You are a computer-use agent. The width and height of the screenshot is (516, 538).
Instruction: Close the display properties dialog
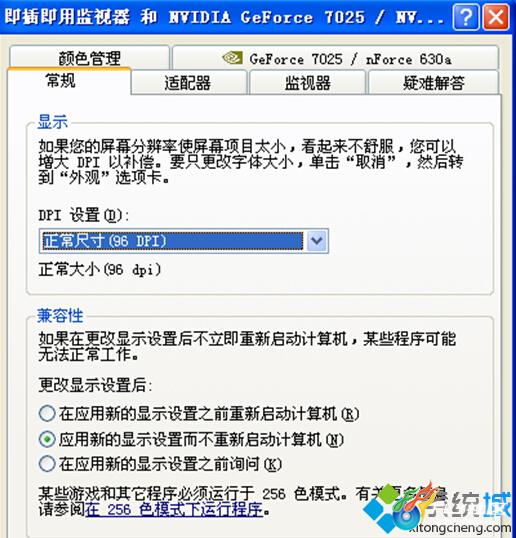(495, 17)
